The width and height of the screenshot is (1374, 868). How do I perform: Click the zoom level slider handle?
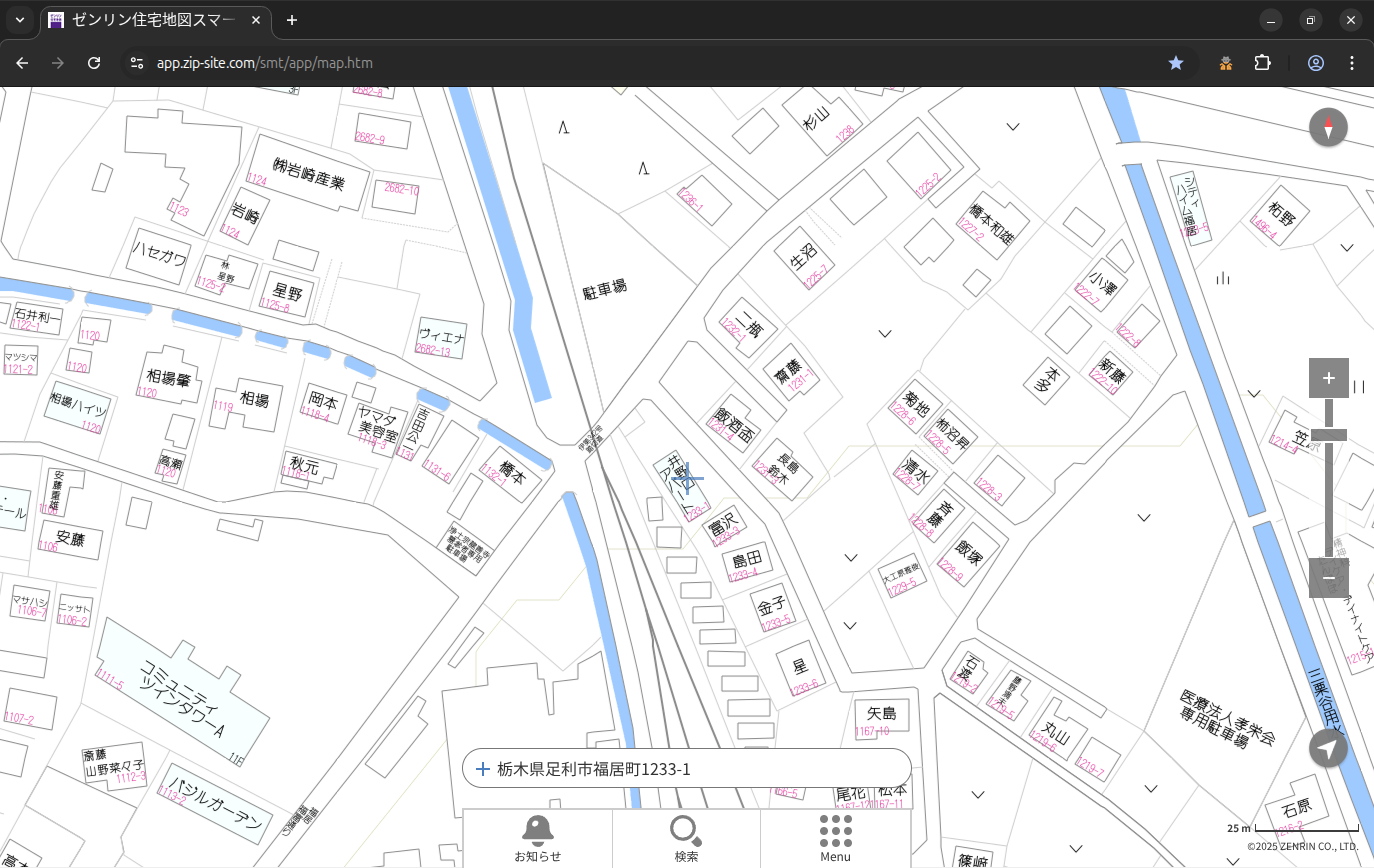coord(1328,435)
